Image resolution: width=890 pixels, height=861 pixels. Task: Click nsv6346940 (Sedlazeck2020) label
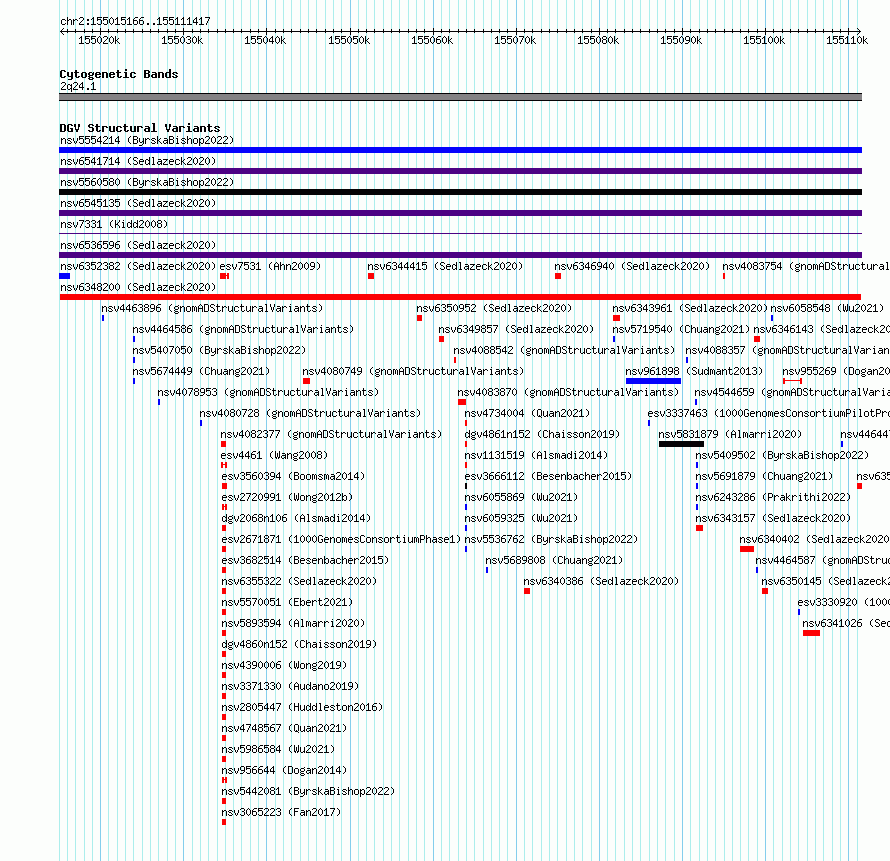[x=632, y=266]
